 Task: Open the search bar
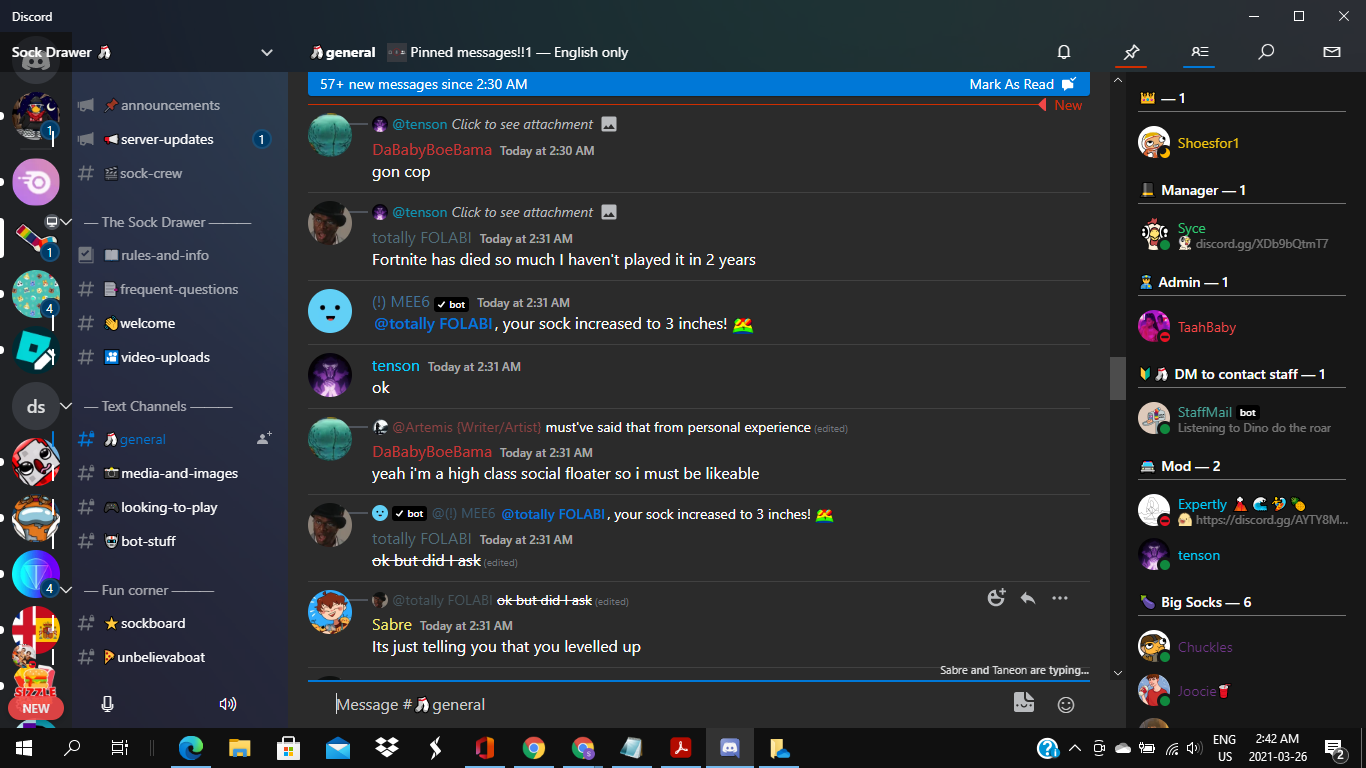1265,51
